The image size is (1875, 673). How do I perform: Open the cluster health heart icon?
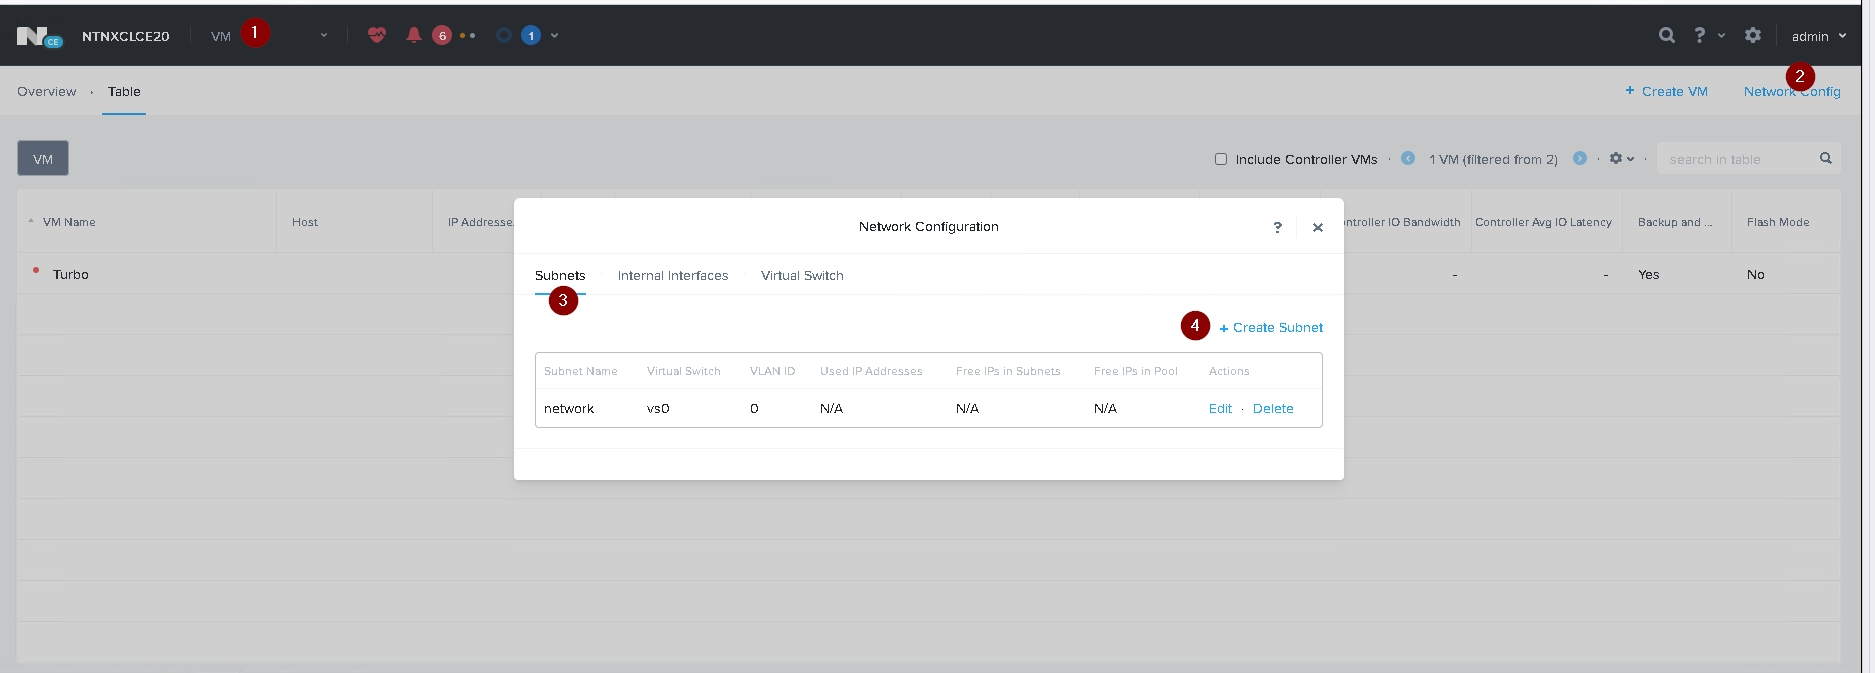tap(377, 35)
